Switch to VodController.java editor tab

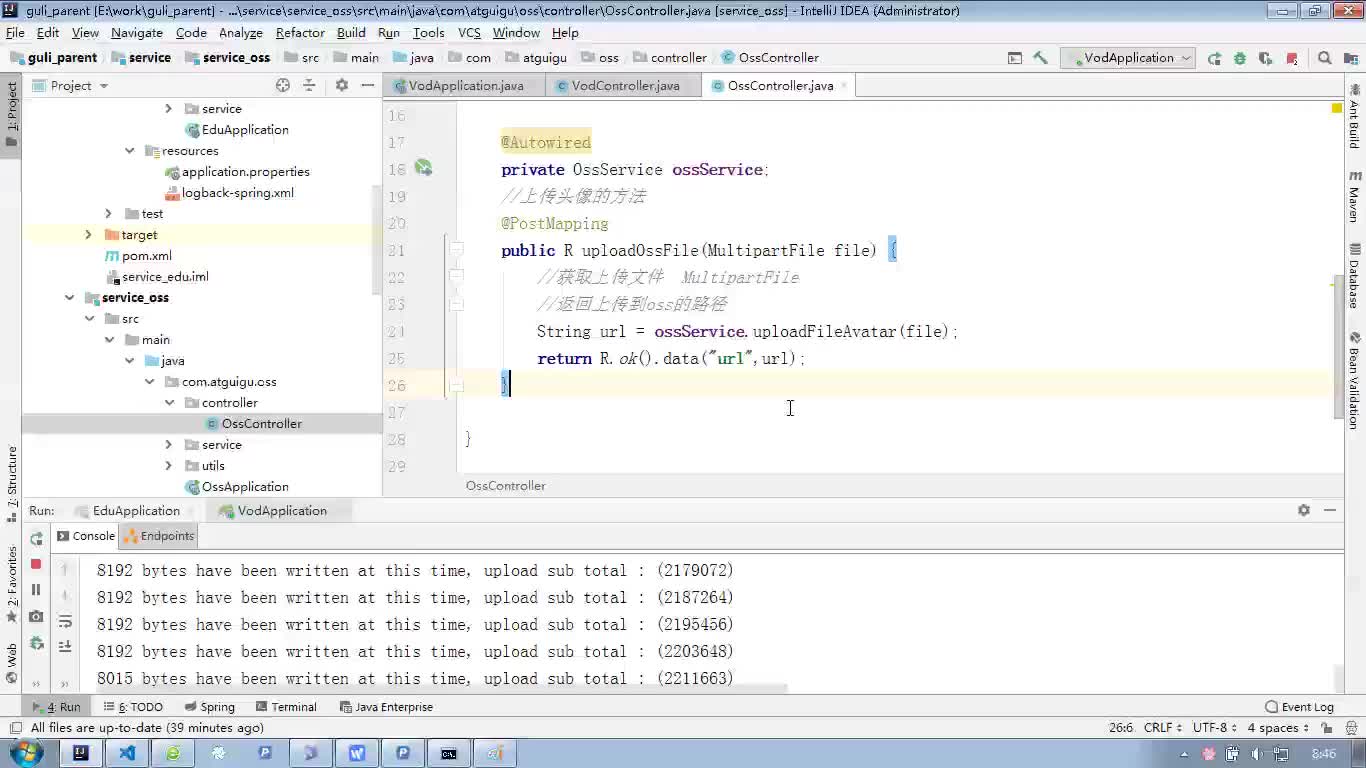point(625,86)
